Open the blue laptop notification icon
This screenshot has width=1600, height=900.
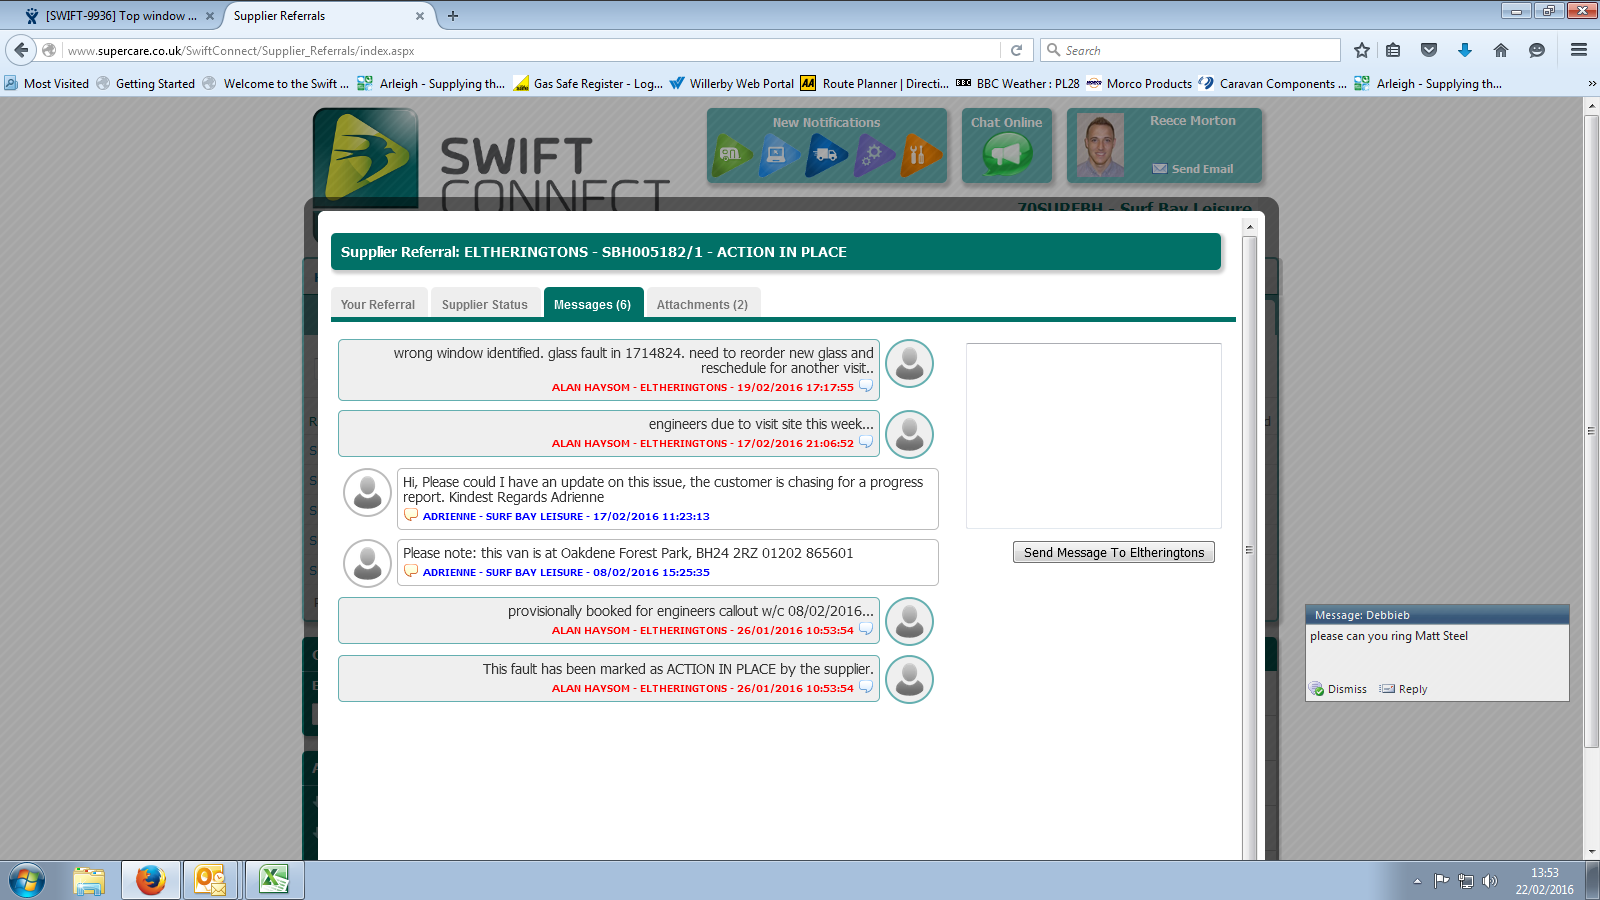778,155
